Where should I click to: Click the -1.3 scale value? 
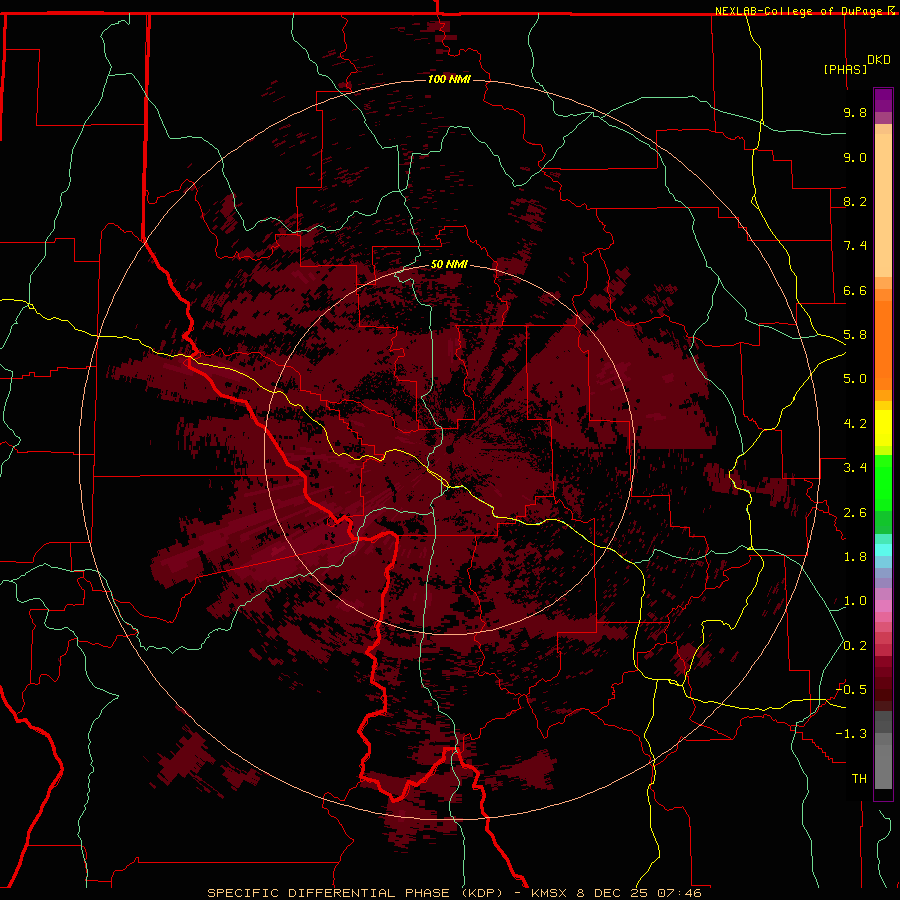pos(852,734)
